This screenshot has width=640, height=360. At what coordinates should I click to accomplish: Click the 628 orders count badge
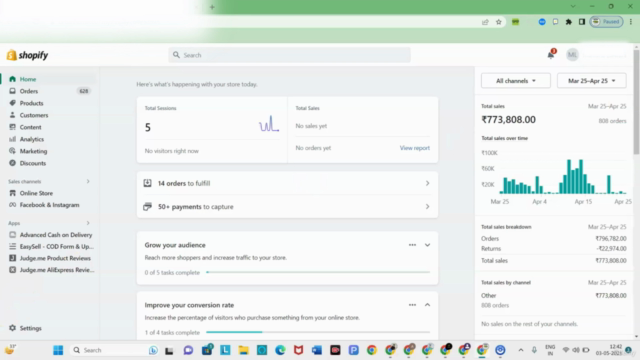[84, 91]
